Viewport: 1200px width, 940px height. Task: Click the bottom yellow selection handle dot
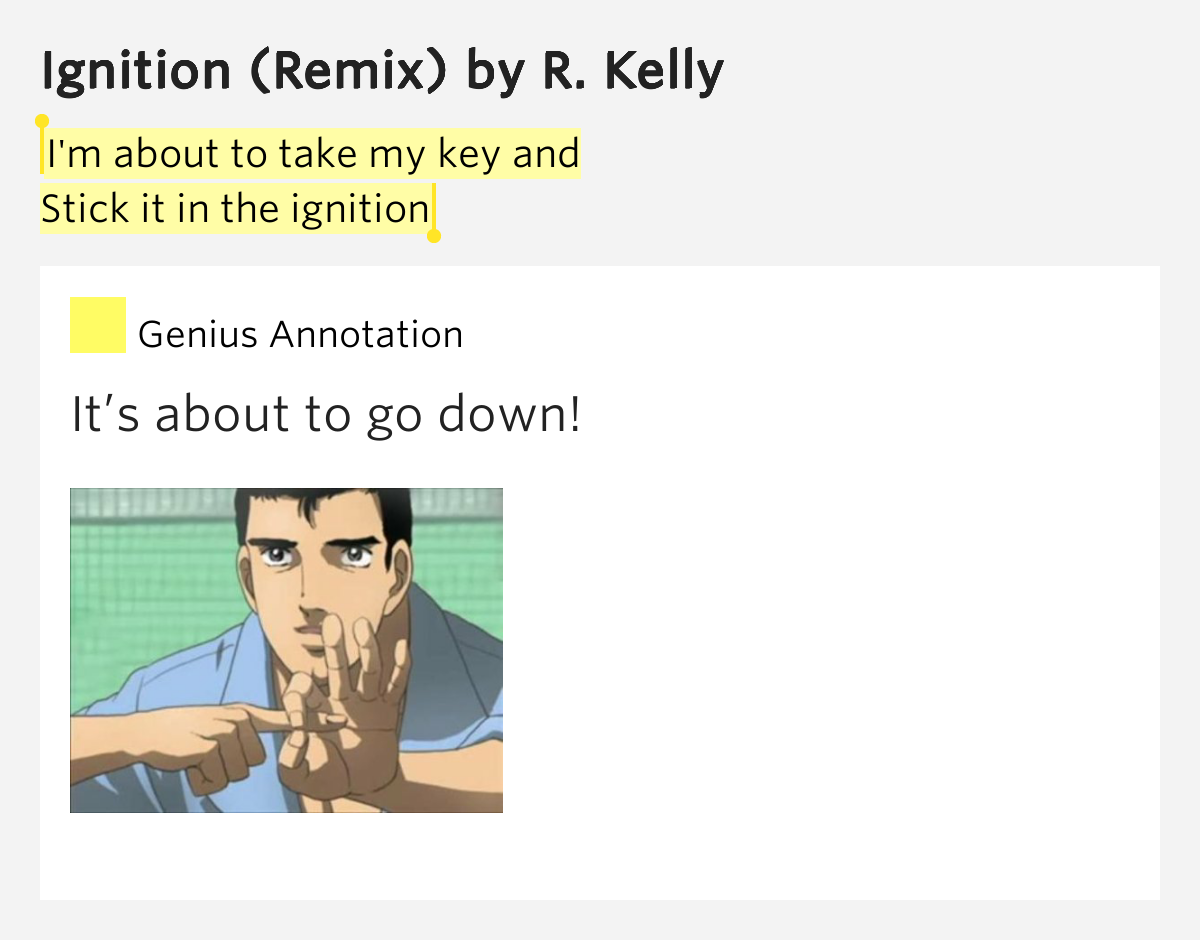pos(434,236)
